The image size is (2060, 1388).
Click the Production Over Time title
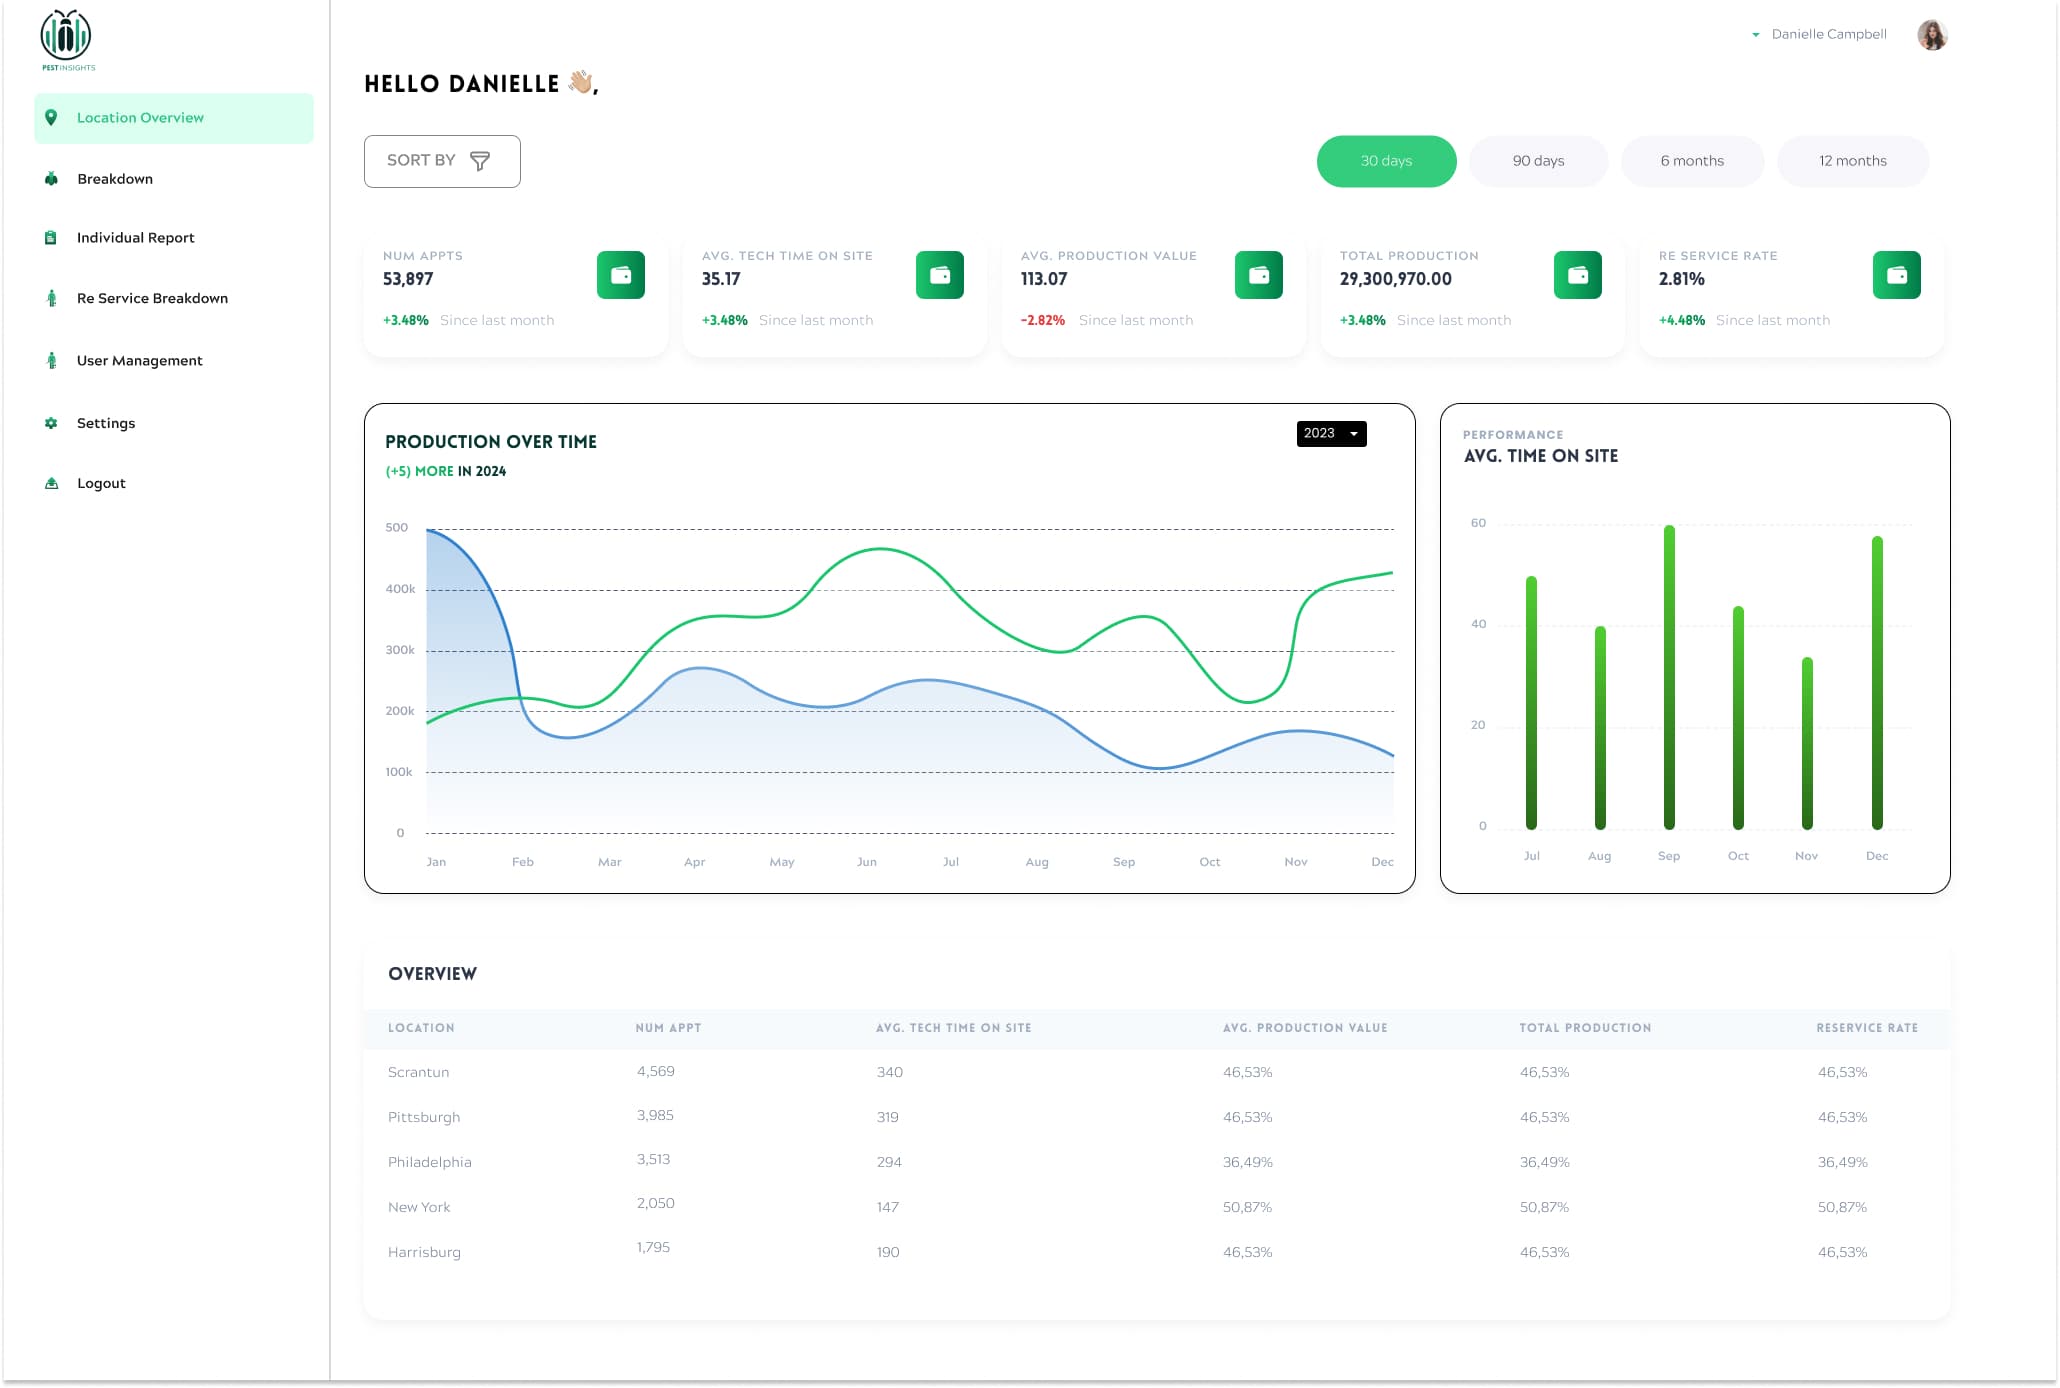[x=491, y=442]
